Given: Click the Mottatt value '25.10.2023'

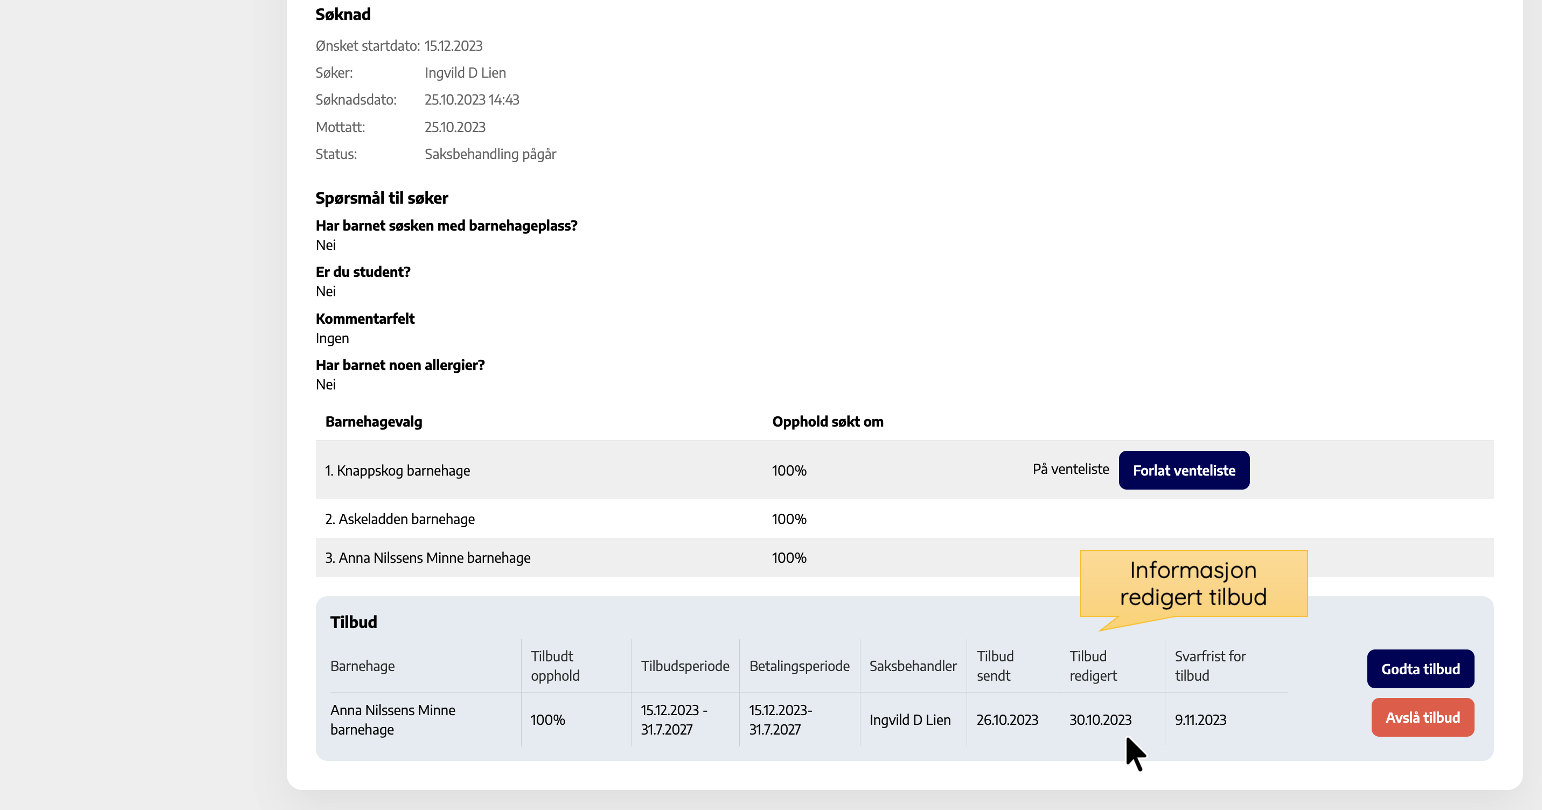Looking at the screenshot, I should 455,127.
